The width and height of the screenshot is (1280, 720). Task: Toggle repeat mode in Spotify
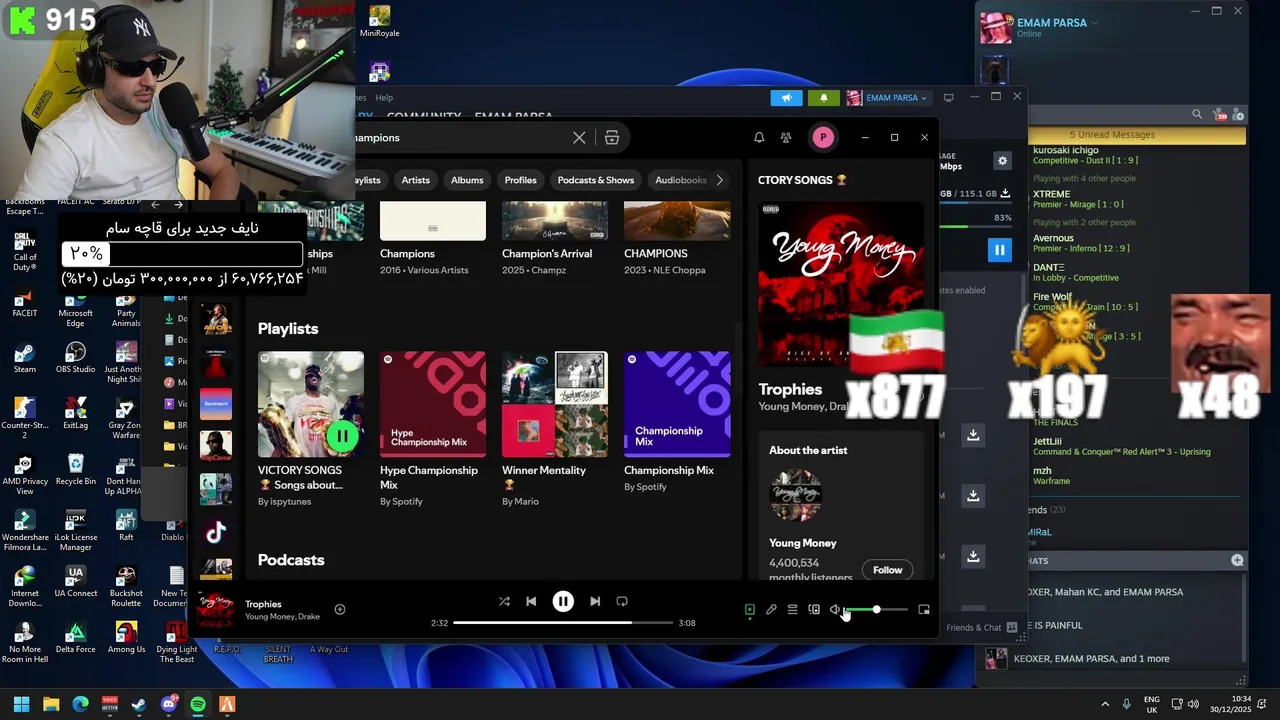point(622,601)
